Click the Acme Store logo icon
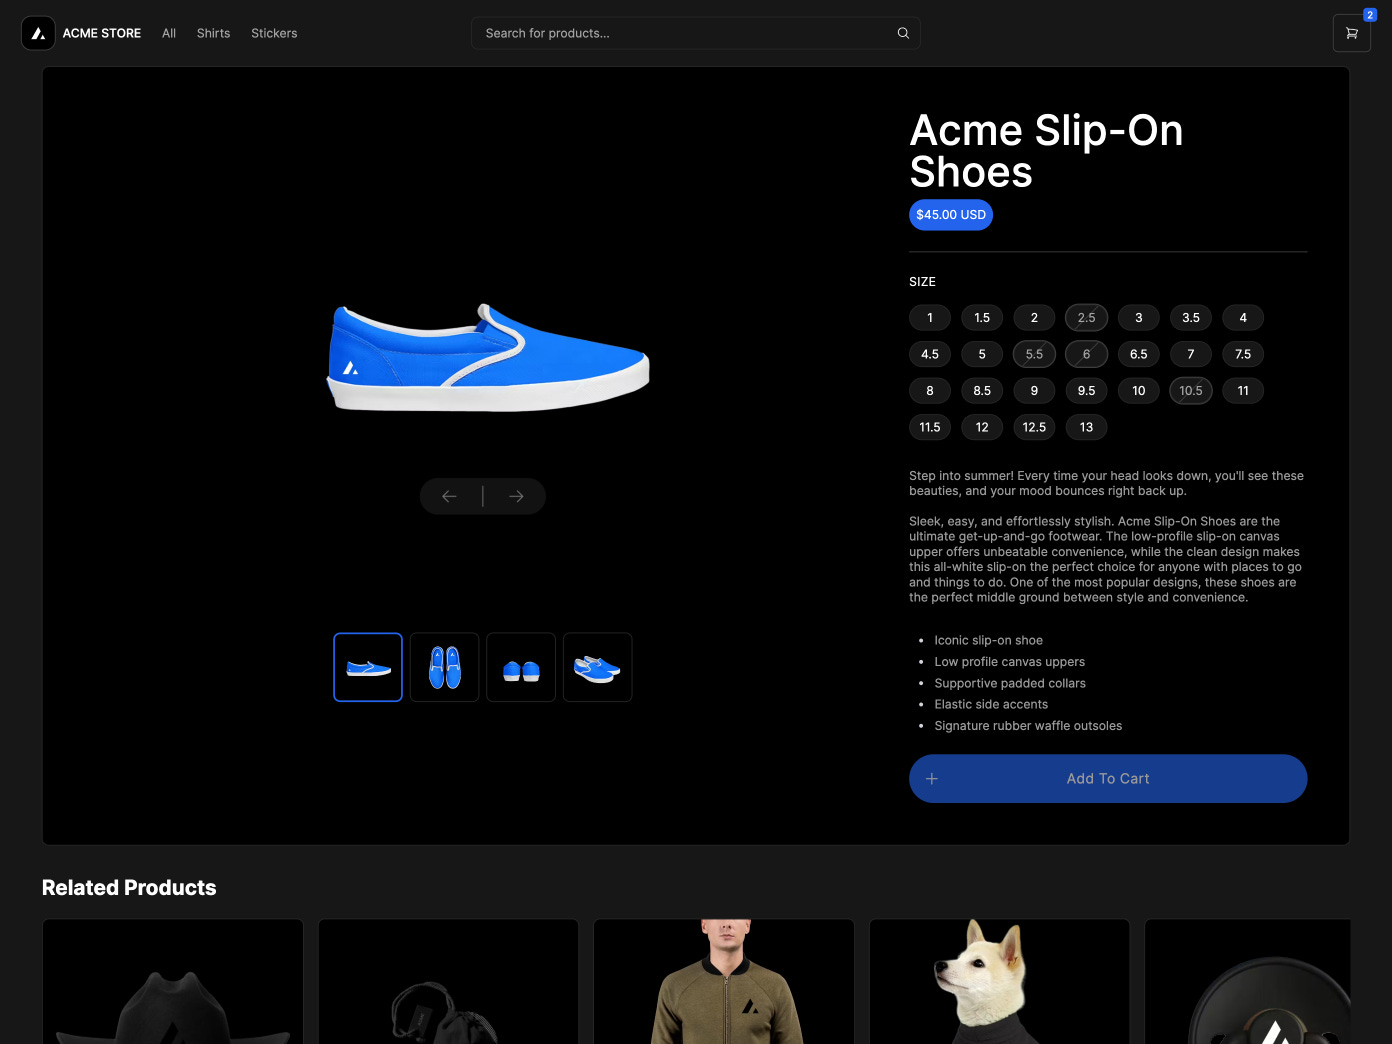This screenshot has height=1044, width=1392. (38, 33)
